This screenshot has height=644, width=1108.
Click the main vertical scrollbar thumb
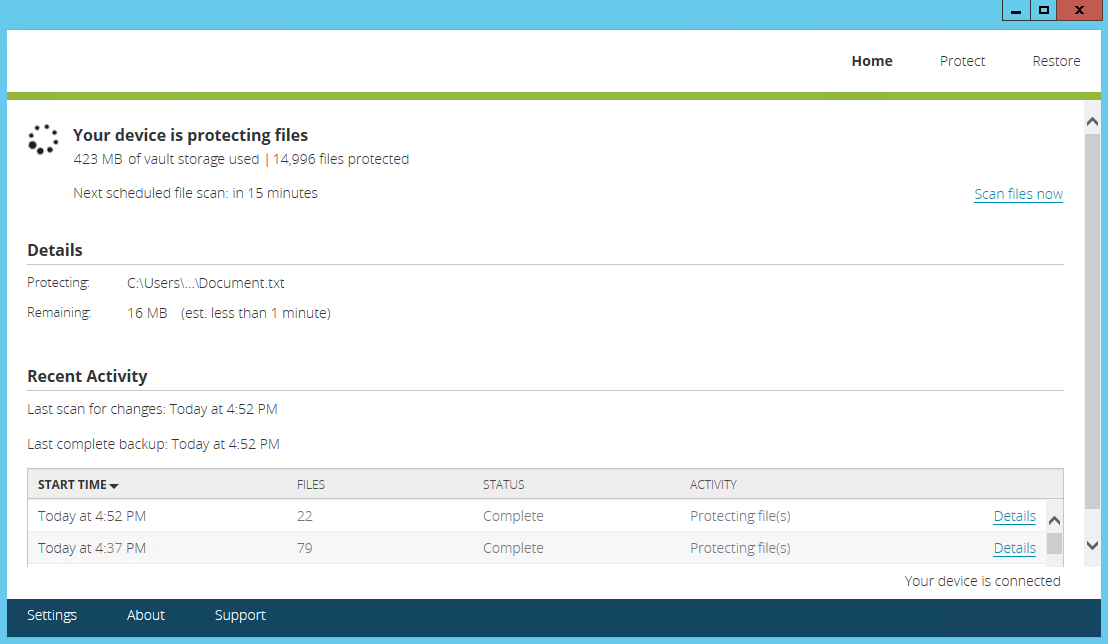(x=1092, y=320)
